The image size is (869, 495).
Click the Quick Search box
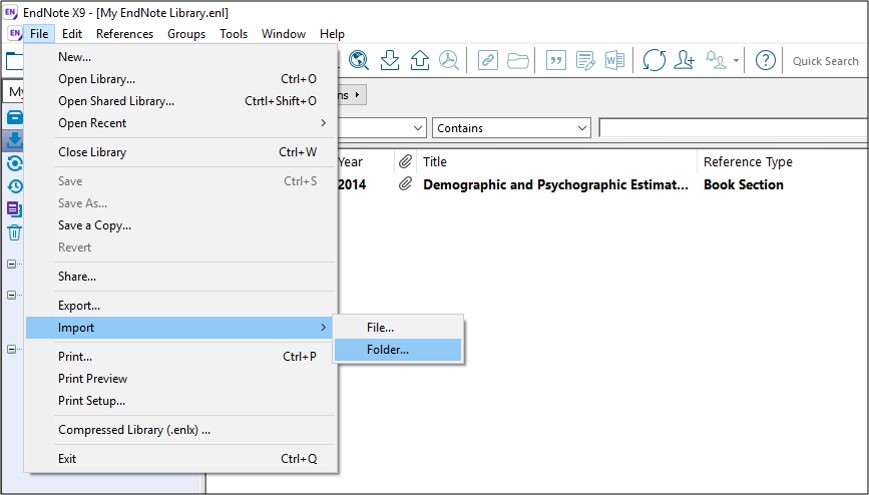826,61
